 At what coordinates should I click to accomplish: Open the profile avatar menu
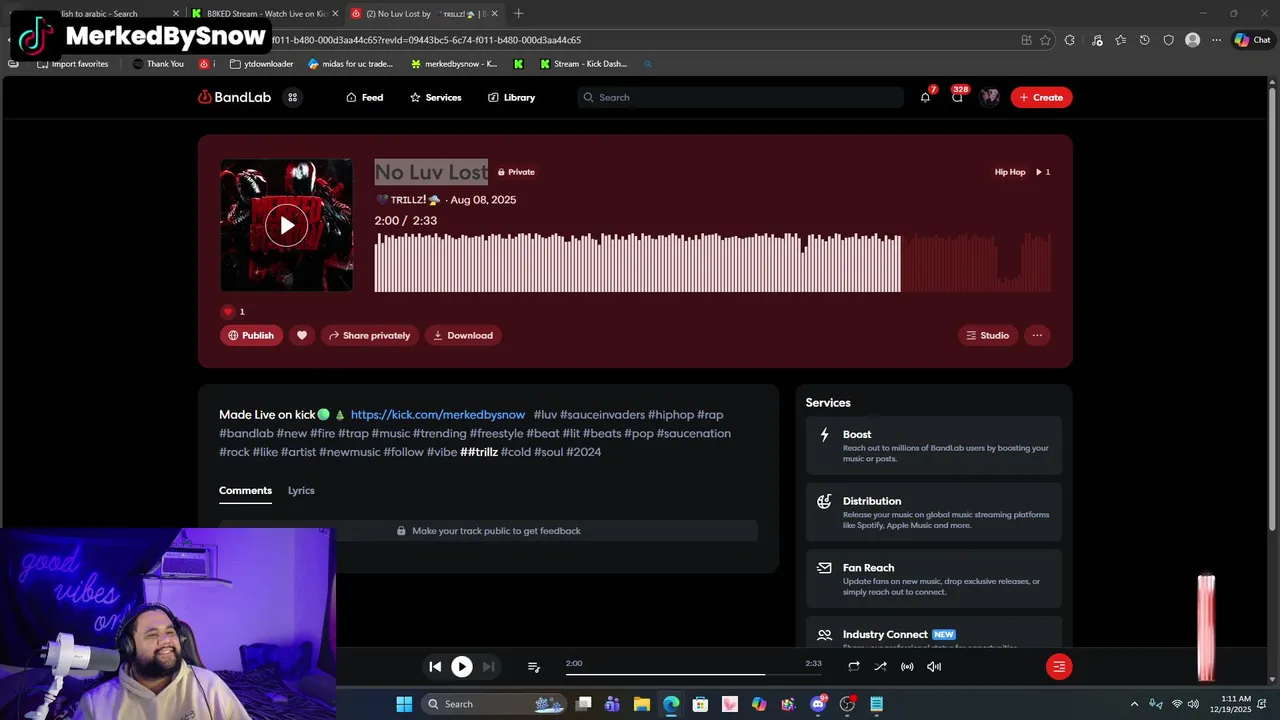pos(989,97)
